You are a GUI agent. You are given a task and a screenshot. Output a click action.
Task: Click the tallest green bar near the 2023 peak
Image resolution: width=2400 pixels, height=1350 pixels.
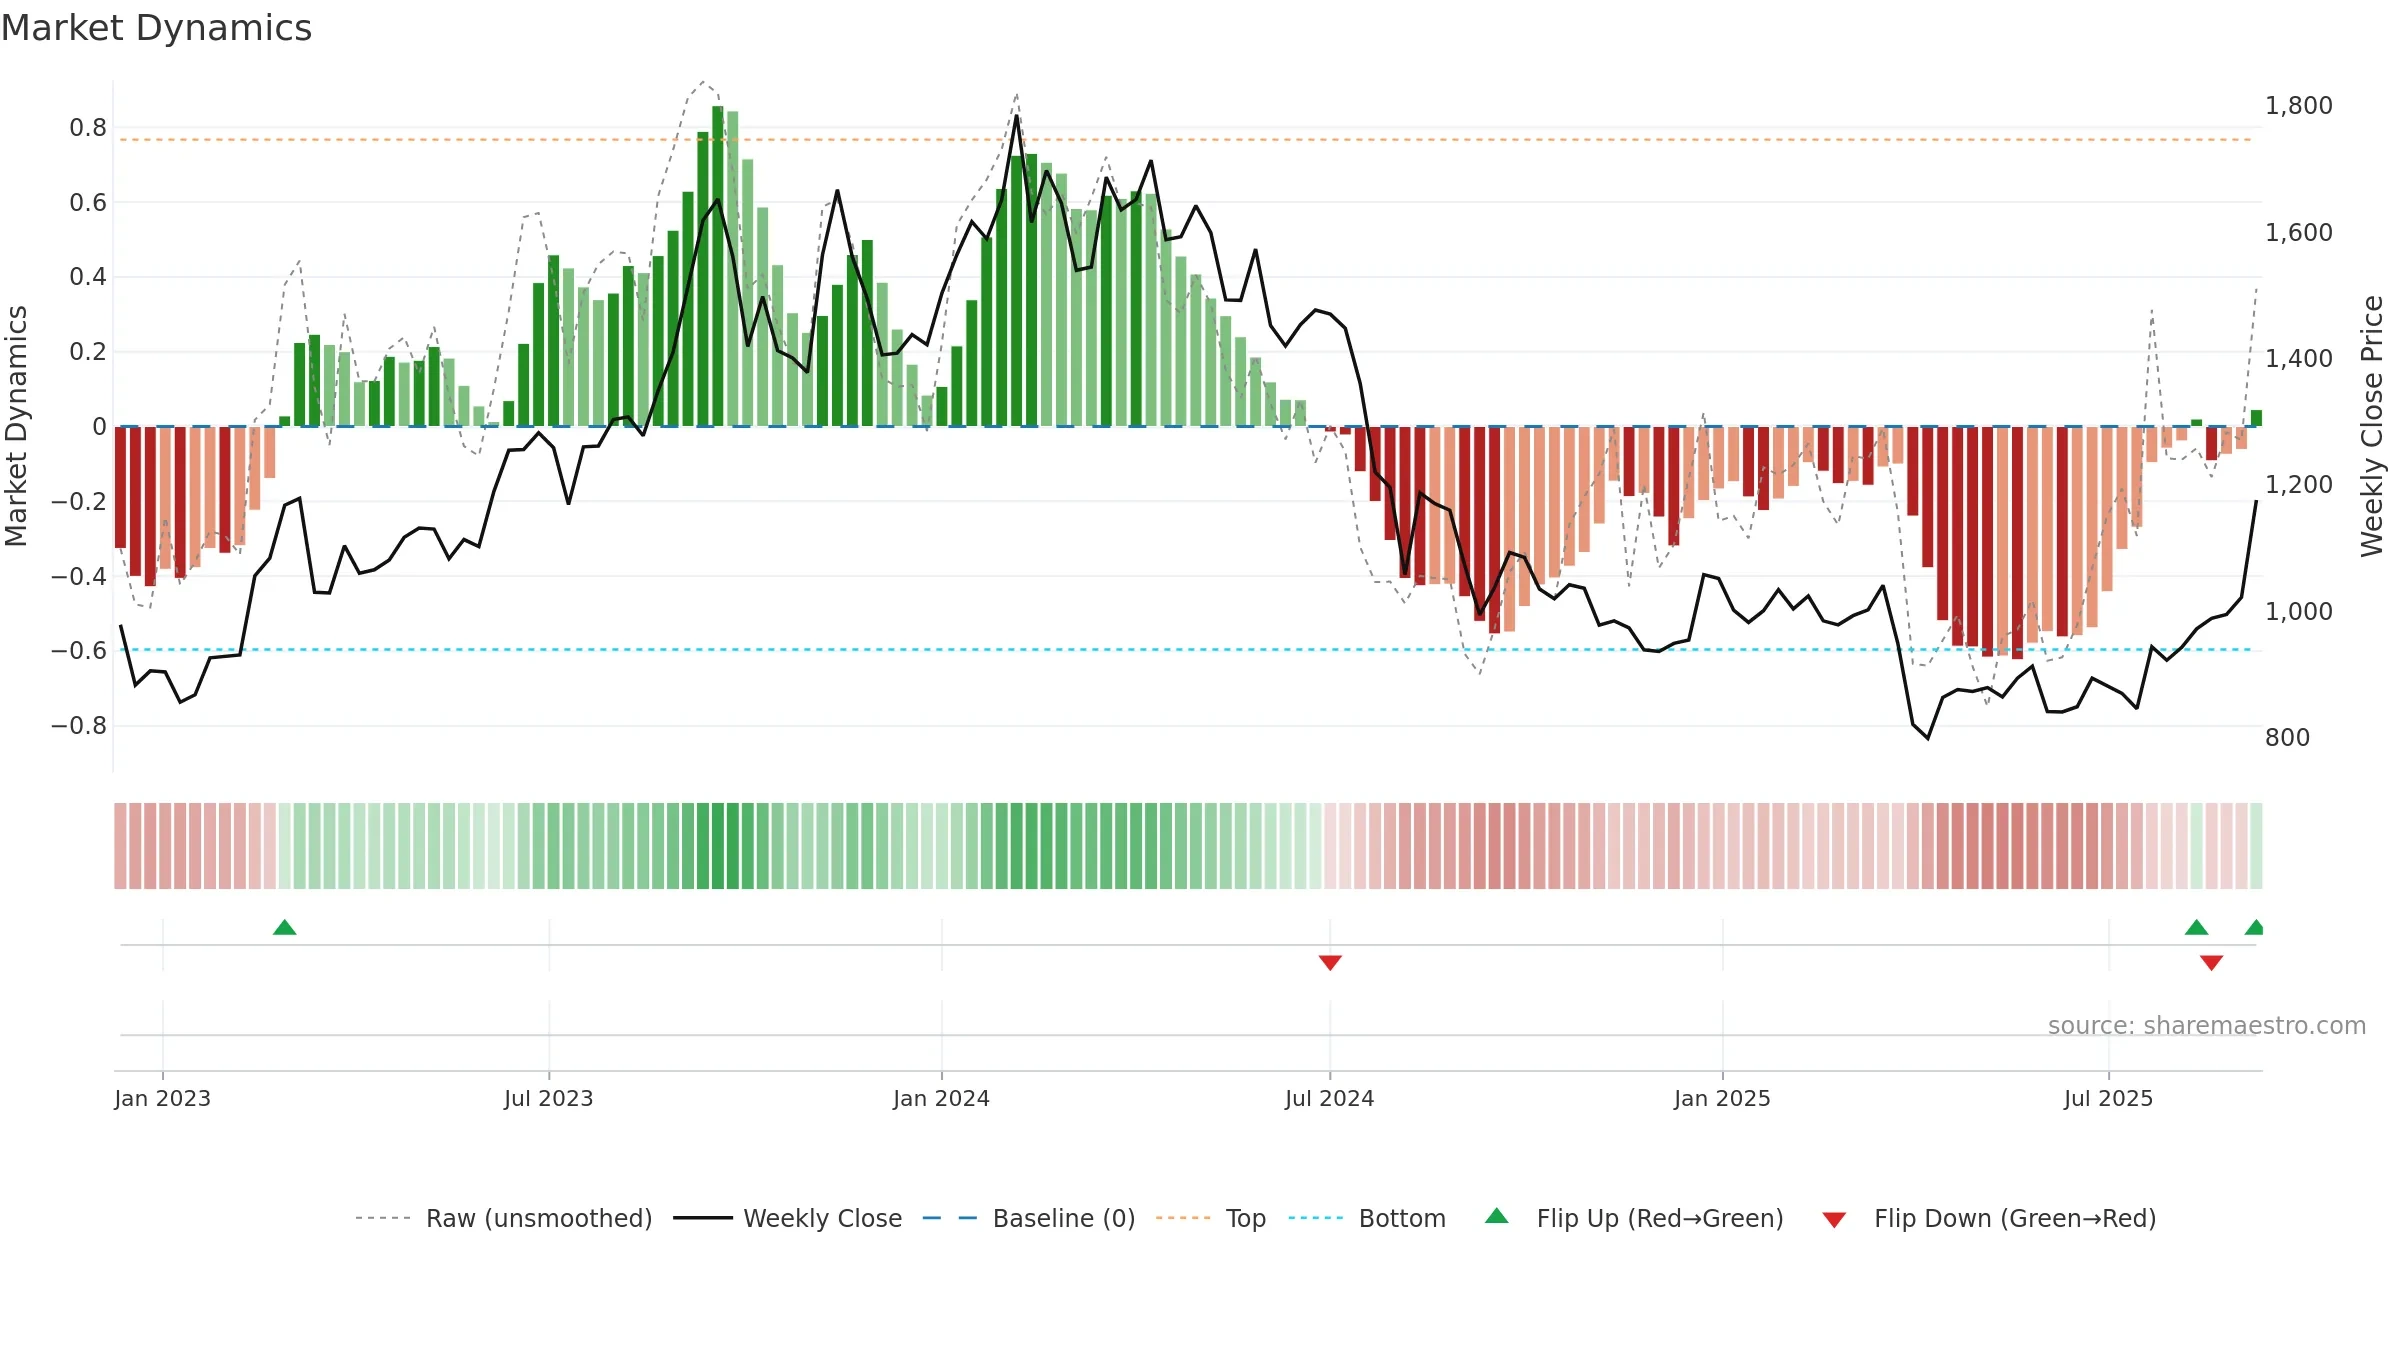pyautogui.click(x=718, y=266)
